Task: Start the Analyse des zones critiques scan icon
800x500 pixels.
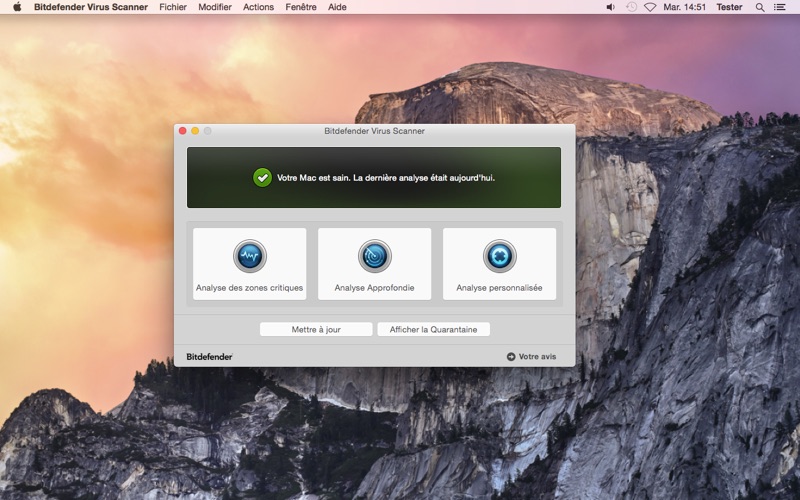Action: [x=250, y=256]
